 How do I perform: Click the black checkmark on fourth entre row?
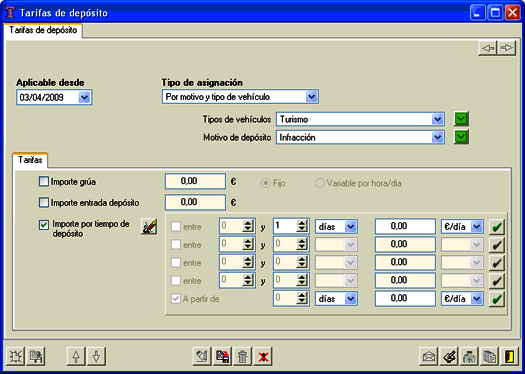[497, 281]
